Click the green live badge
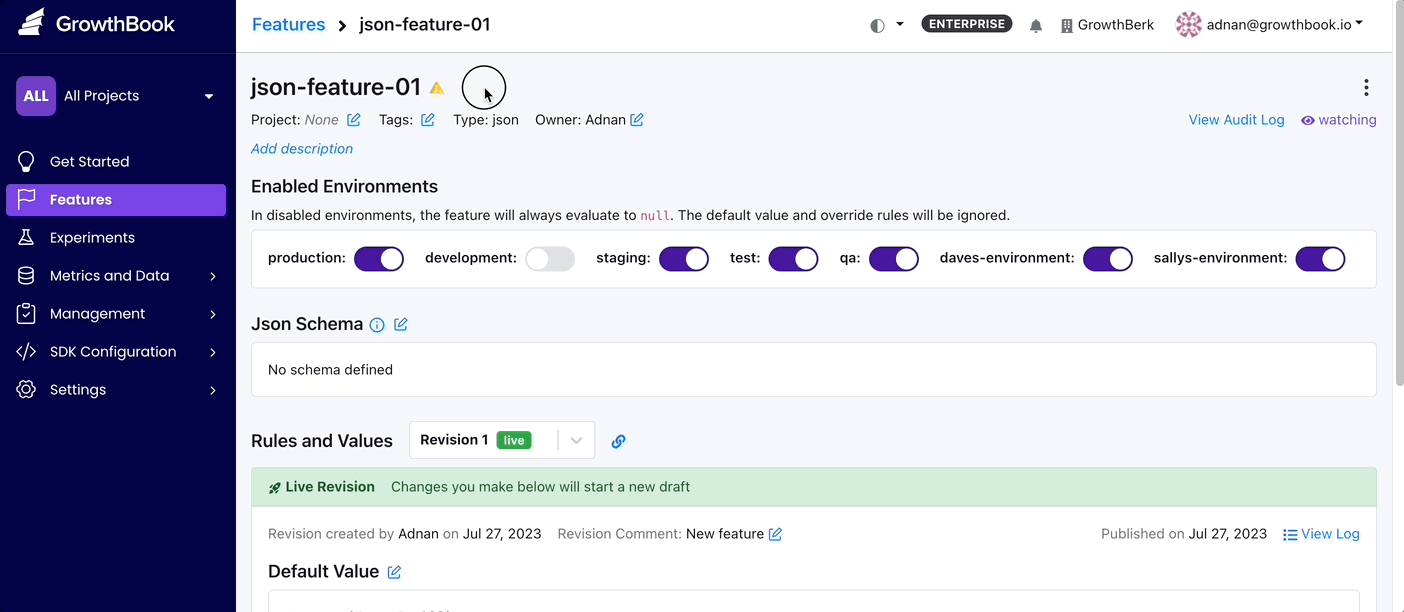The height and width of the screenshot is (612, 1404). (x=514, y=440)
